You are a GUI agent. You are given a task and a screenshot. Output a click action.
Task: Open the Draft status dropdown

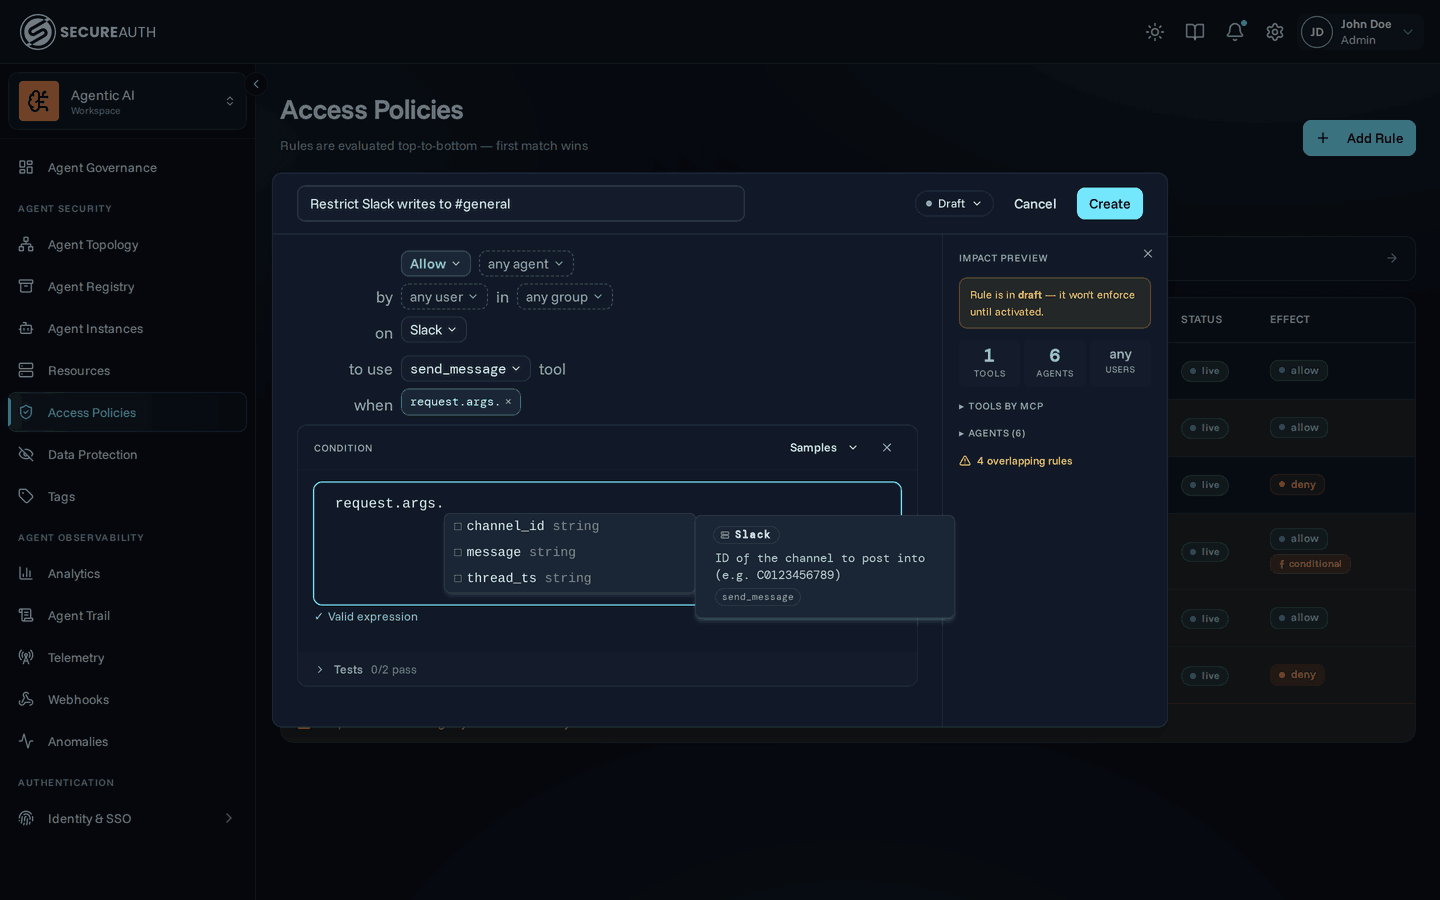pyautogui.click(x=954, y=204)
